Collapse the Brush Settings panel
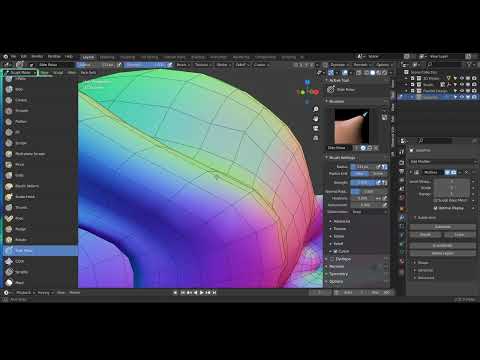480x360 pixels. pyautogui.click(x=341, y=157)
